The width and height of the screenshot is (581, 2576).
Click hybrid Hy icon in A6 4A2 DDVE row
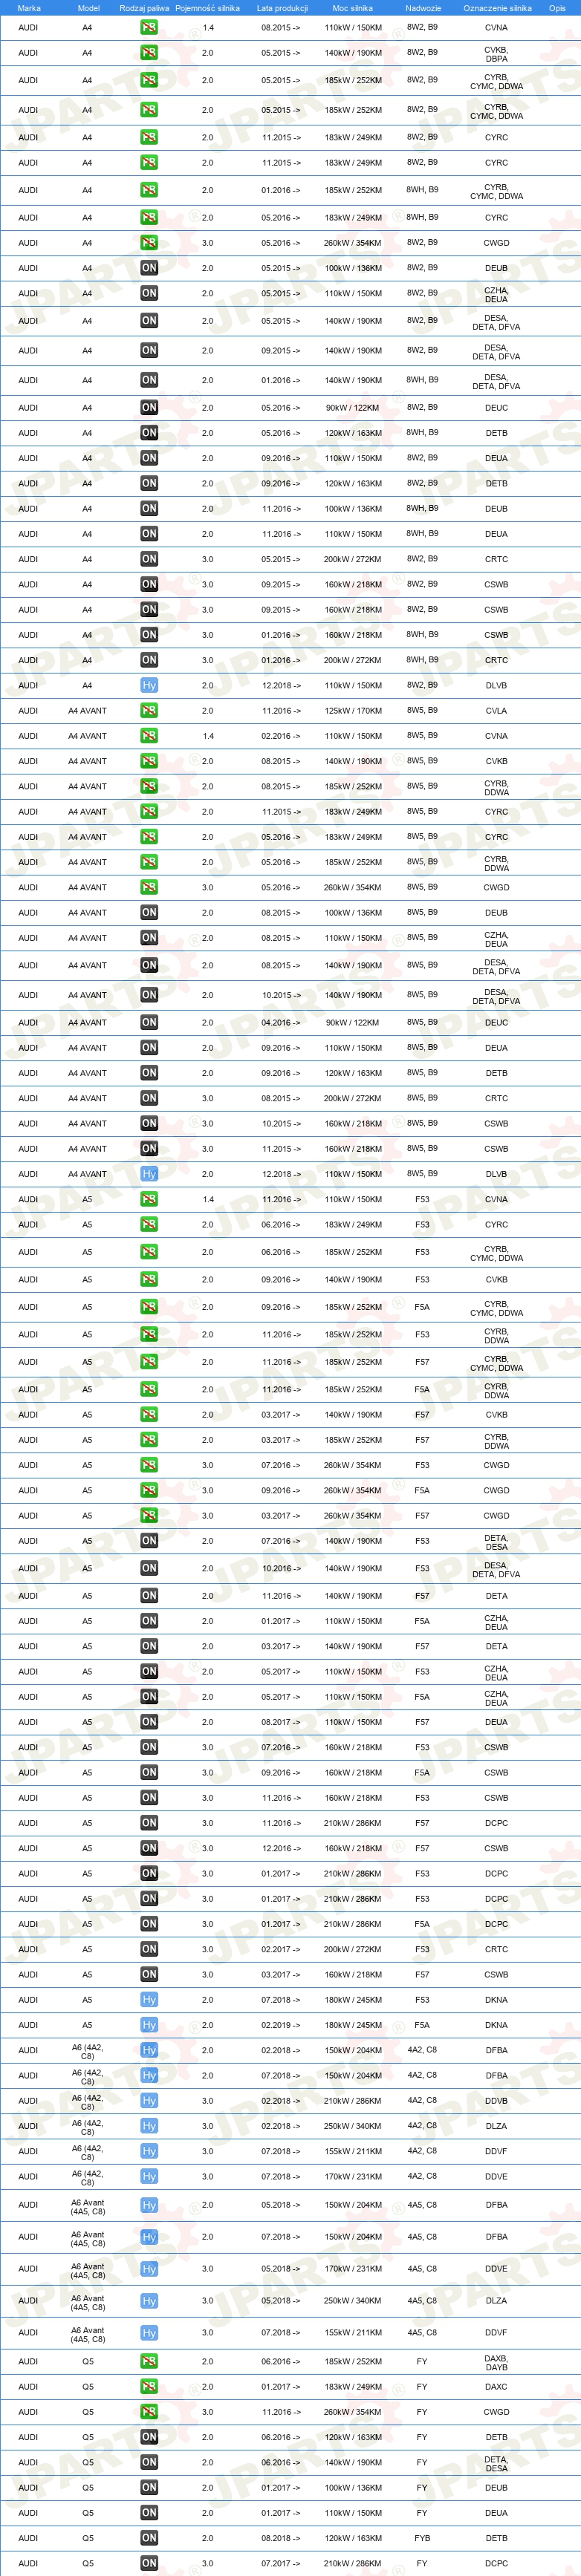(x=149, y=2176)
